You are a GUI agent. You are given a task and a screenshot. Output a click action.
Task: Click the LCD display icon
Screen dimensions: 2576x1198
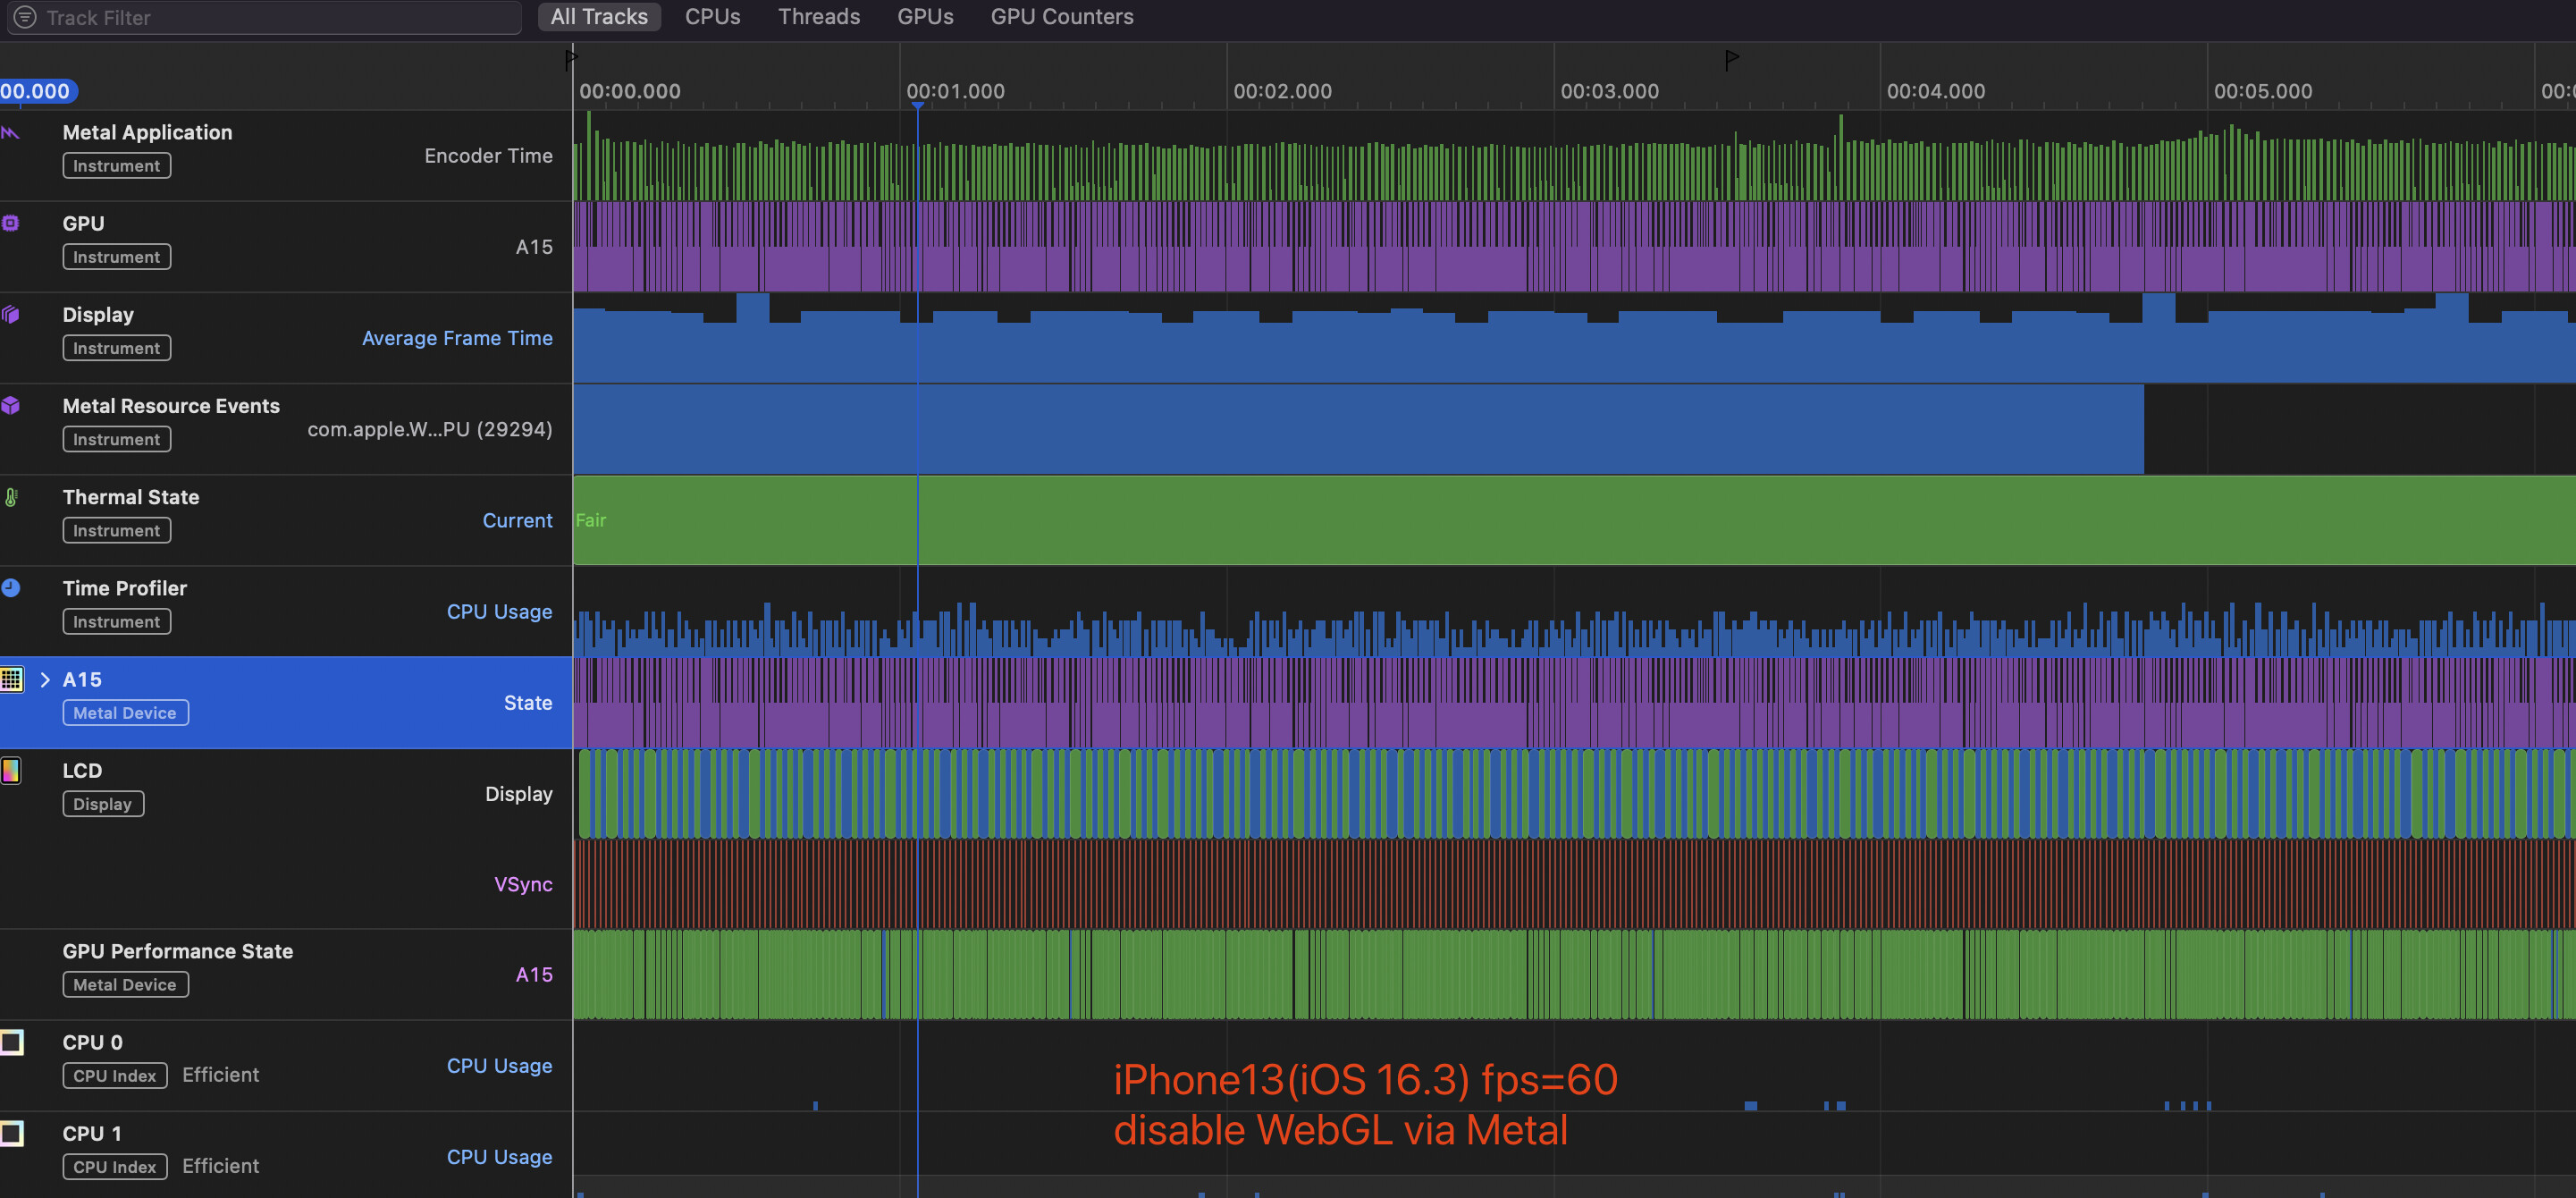(x=11, y=770)
